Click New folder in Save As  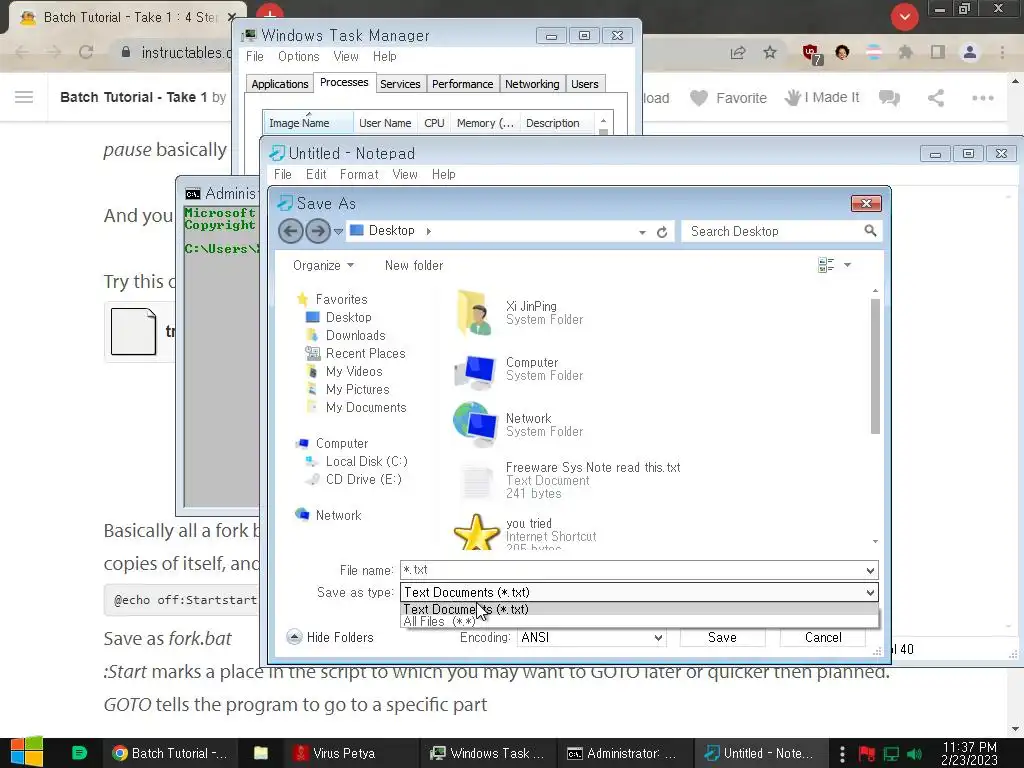coord(414,265)
